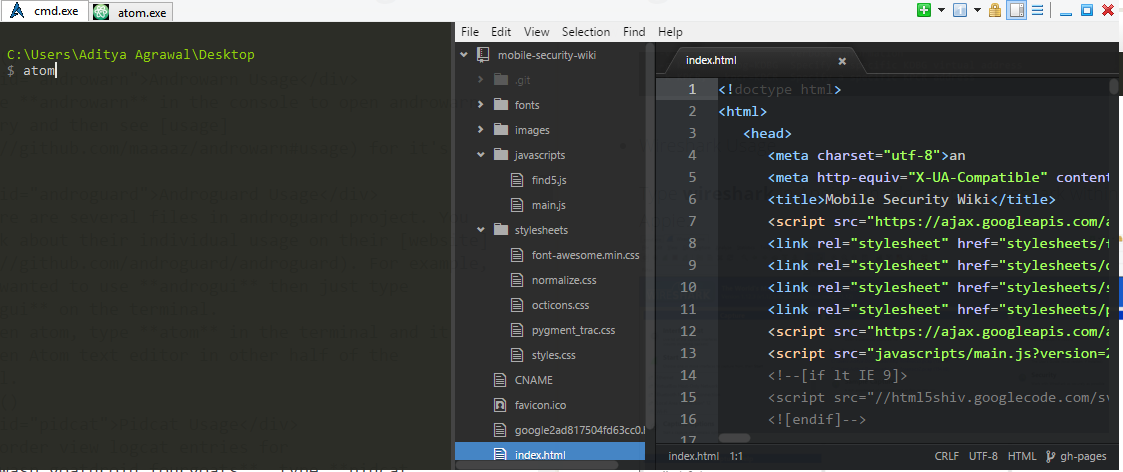Collapse the javascripts folder
The width and height of the screenshot is (1123, 472).
tap(481, 155)
